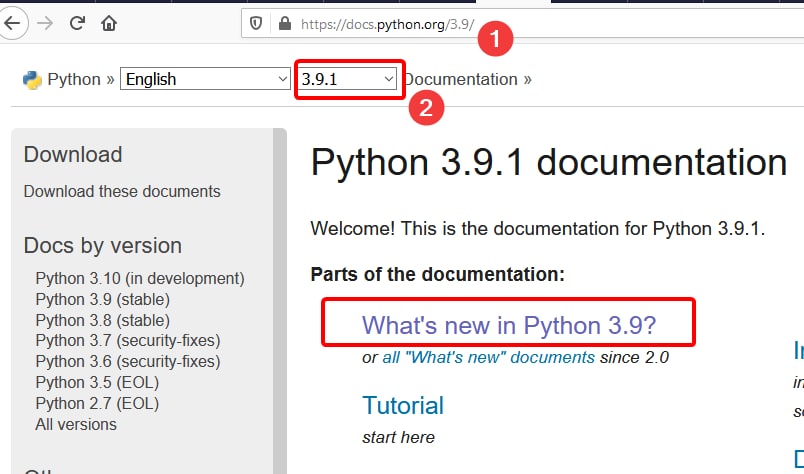Click the forward navigation arrow
The height and width of the screenshot is (474, 804).
point(45,23)
